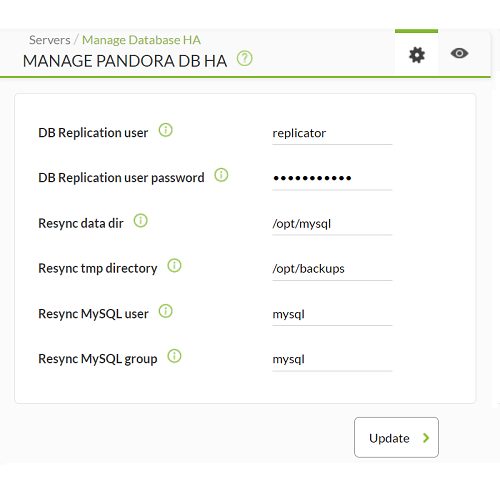500x500 pixels.
Task: Click info icon beside Resync MySQL group
Action: 174,356
